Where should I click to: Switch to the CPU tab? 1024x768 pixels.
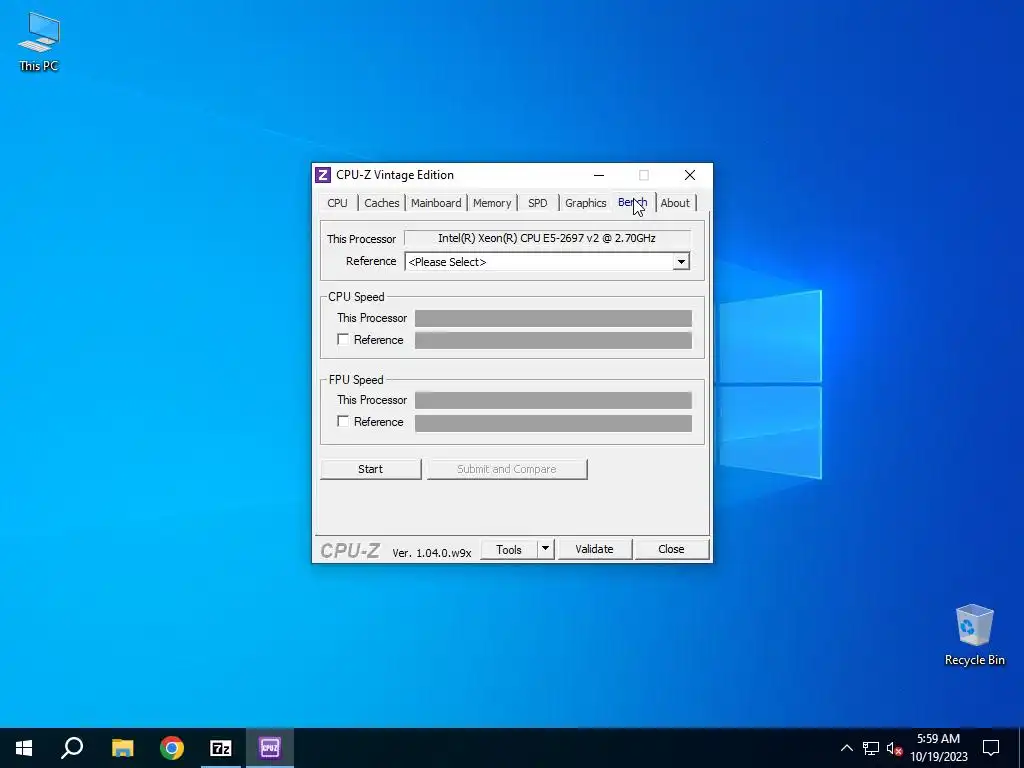(x=338, y=203)
